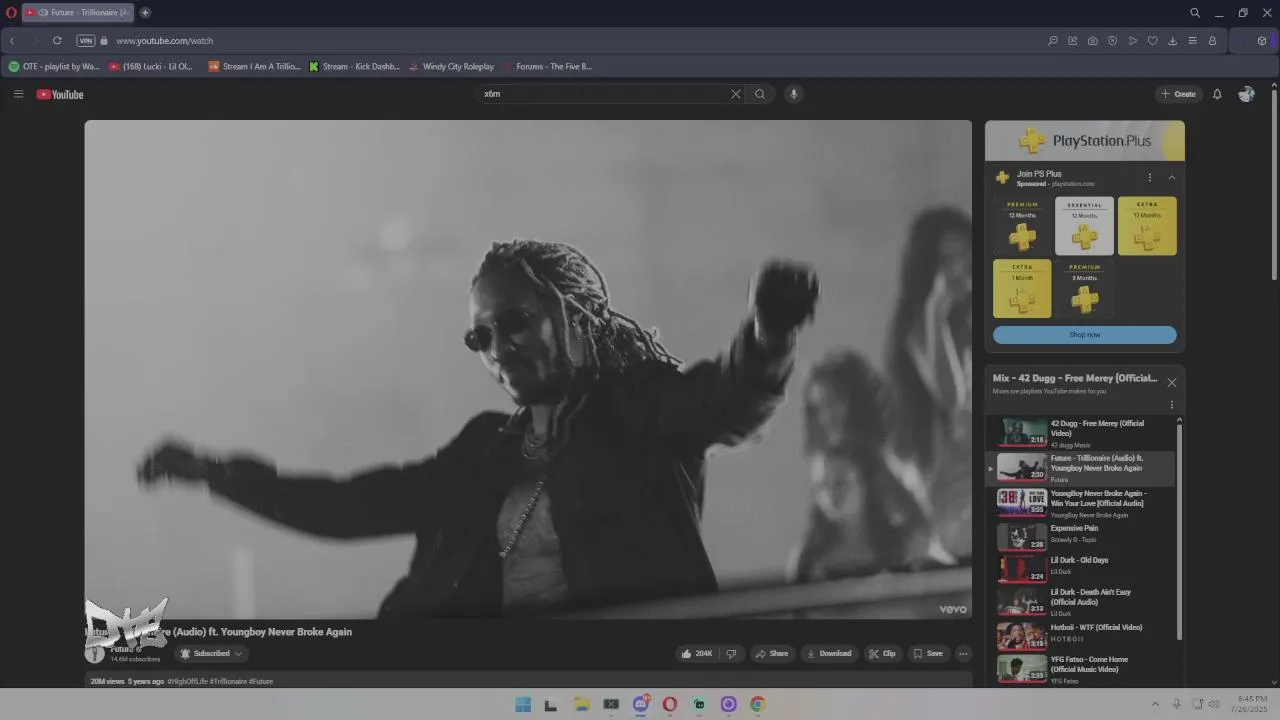The width and height of the screenshot is (1280, 720).
Task: Like the video with thumbs up
Action: click(697, 654)
